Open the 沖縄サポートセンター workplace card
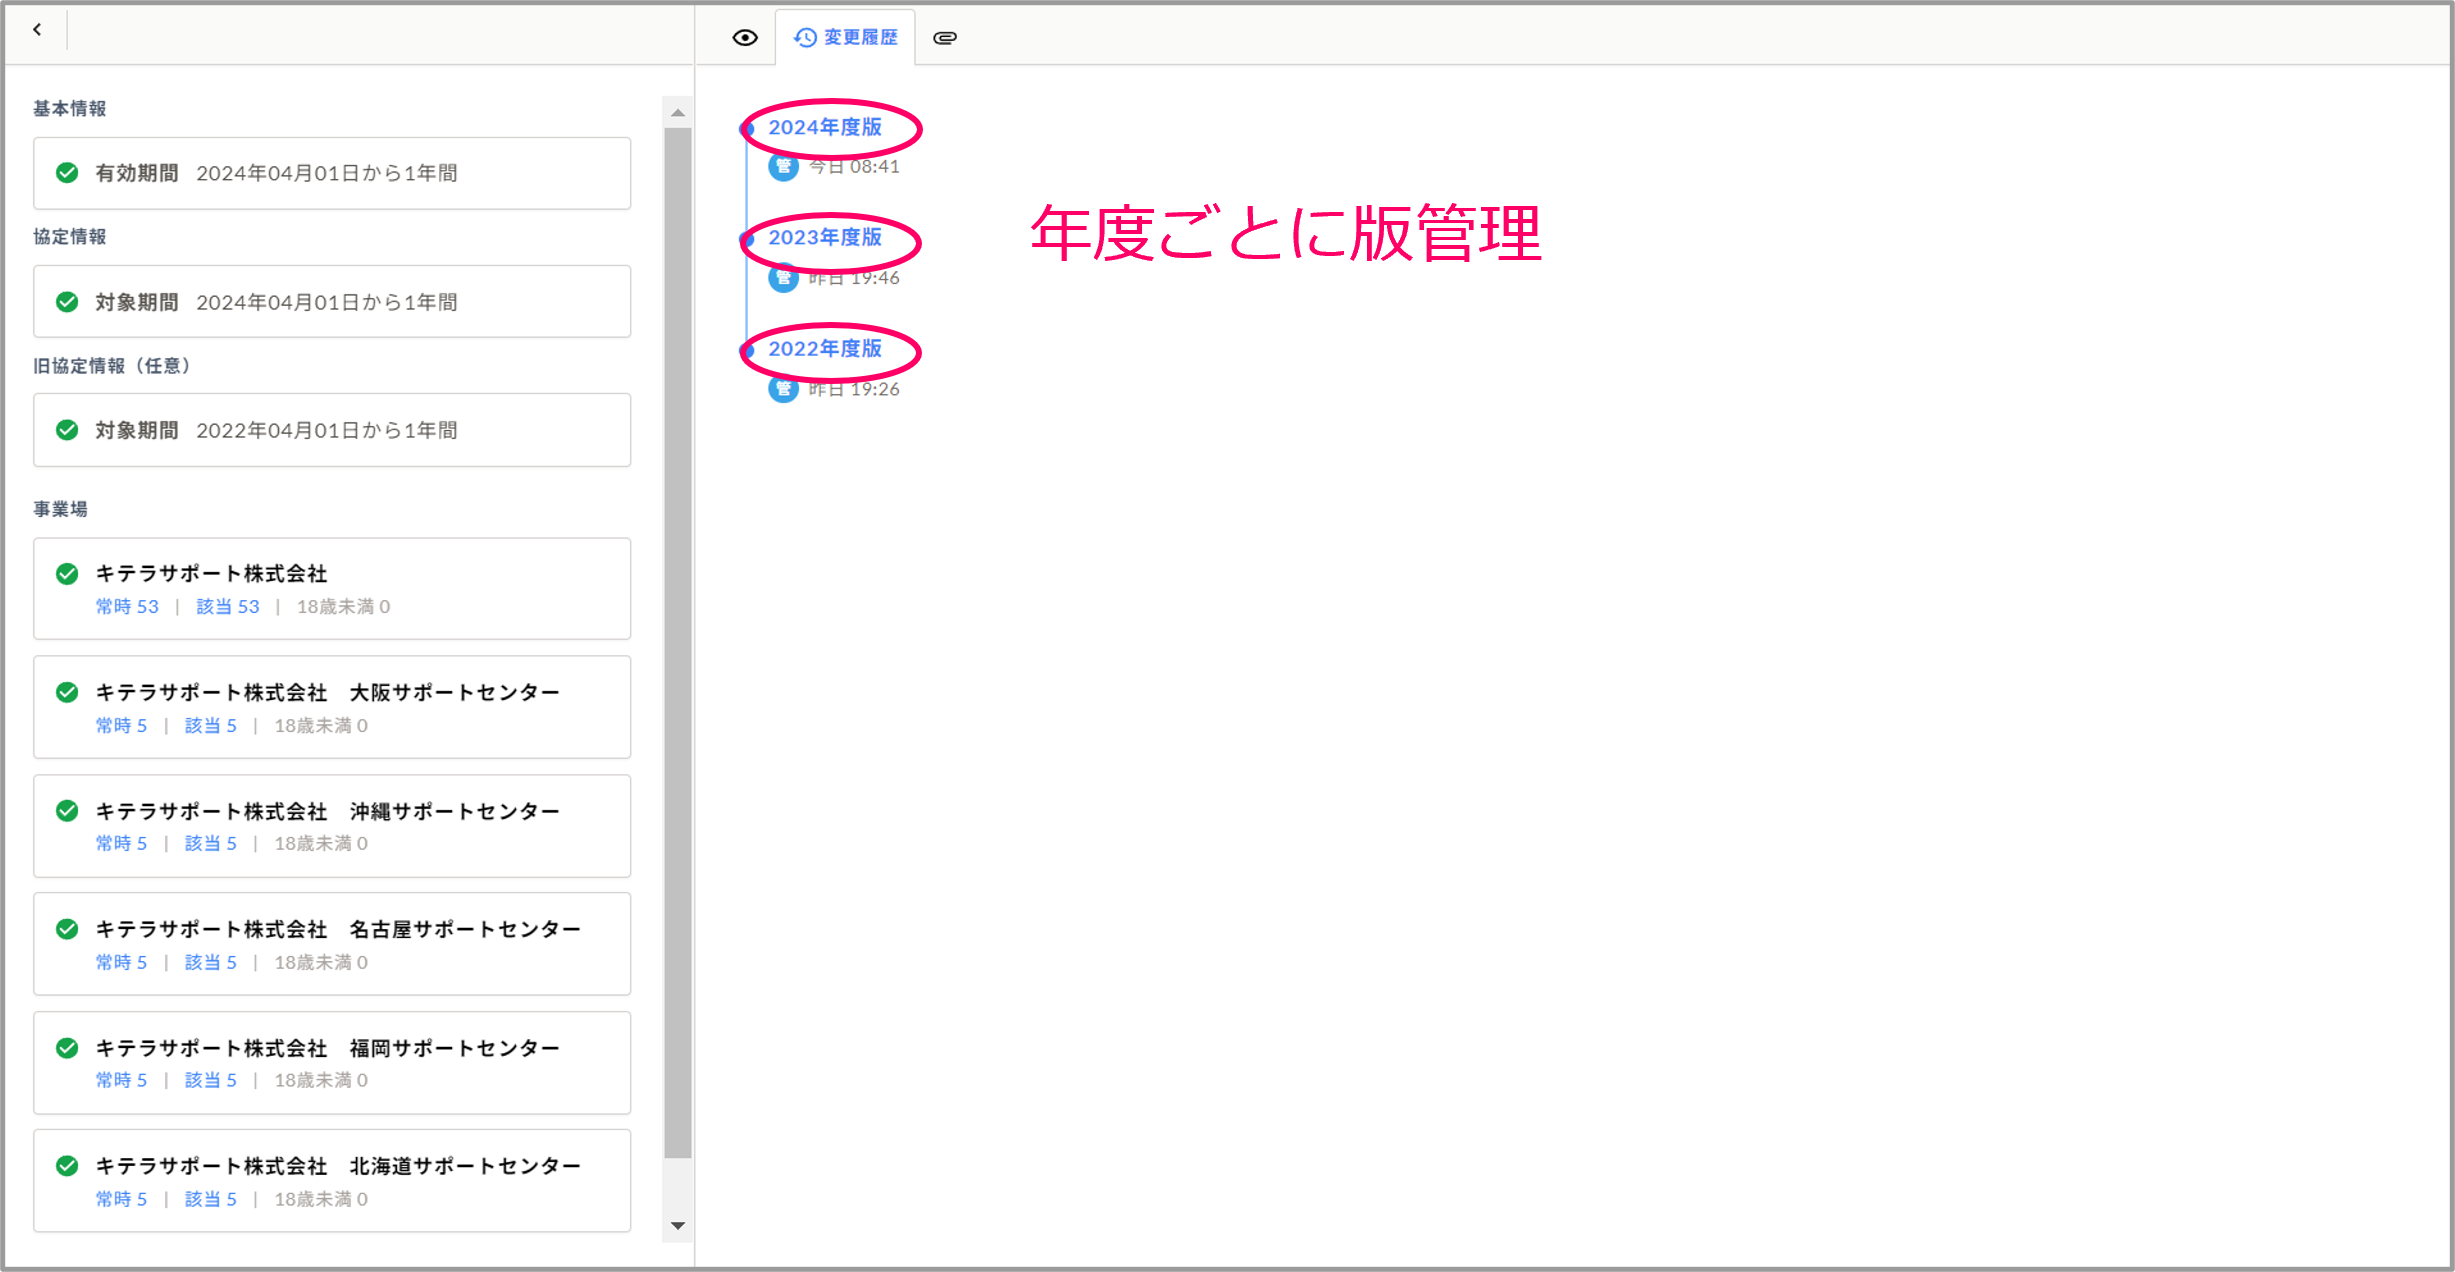Viewport: 2455px width, 1272px height. (x=331, y=826)
